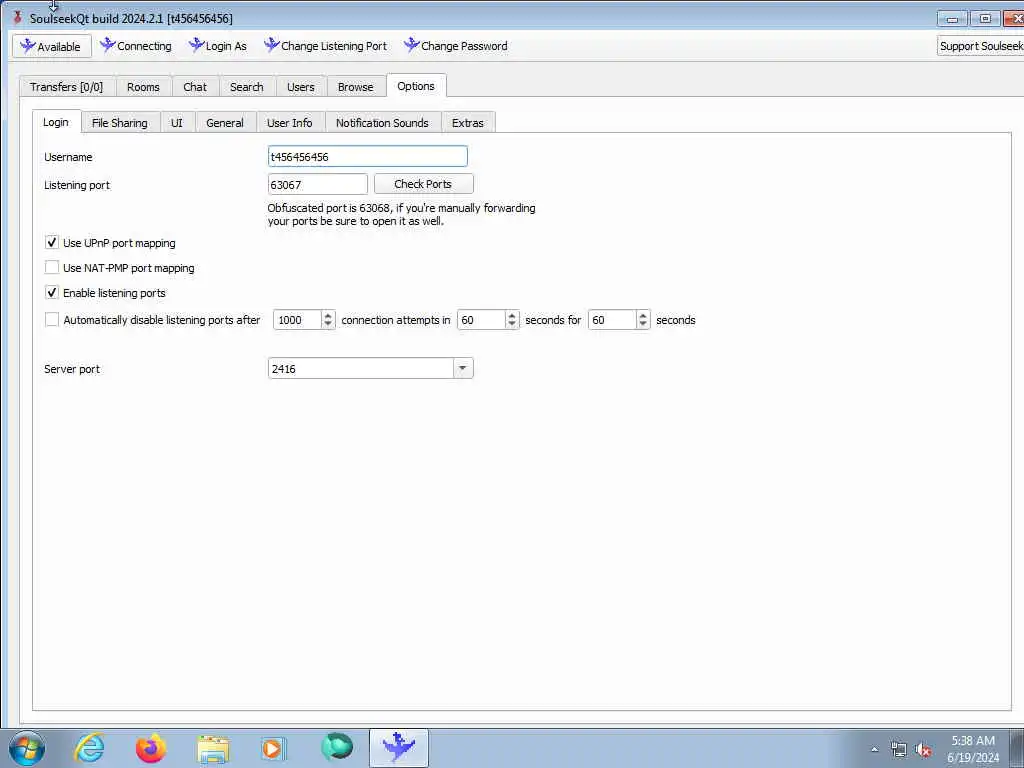
Task: Expand the Server port dropdown arrow
Action: click(x=462, y=368)
